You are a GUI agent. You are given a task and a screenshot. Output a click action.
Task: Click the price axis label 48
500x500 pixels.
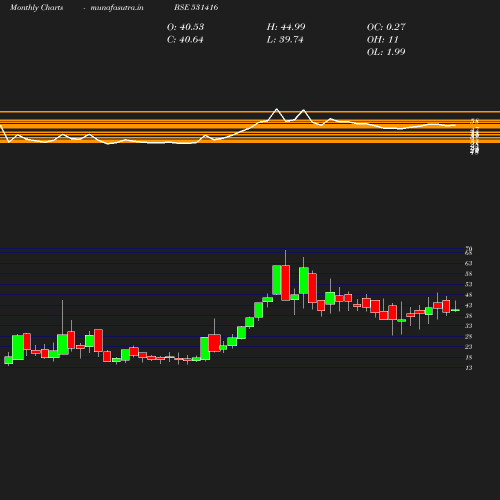[469, 295]
